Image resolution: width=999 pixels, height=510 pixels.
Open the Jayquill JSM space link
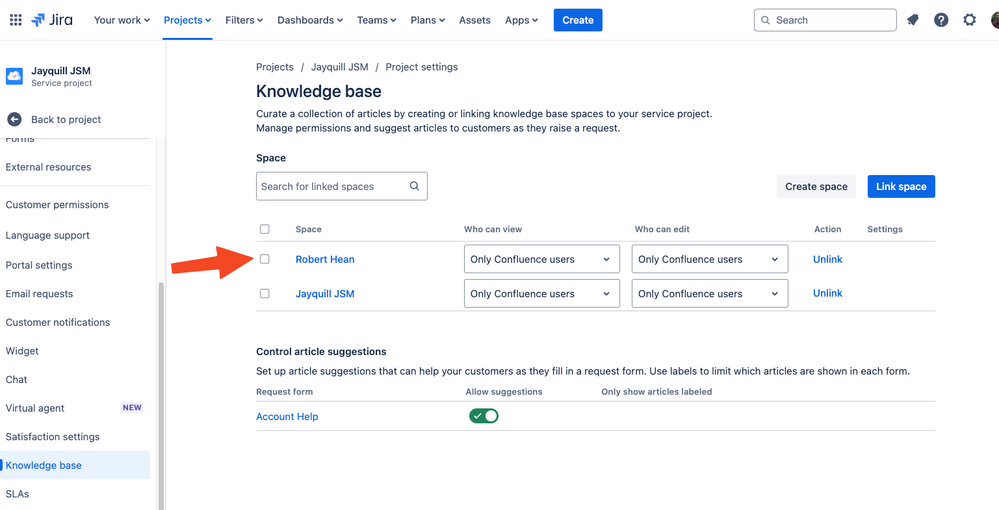[325, 293]
